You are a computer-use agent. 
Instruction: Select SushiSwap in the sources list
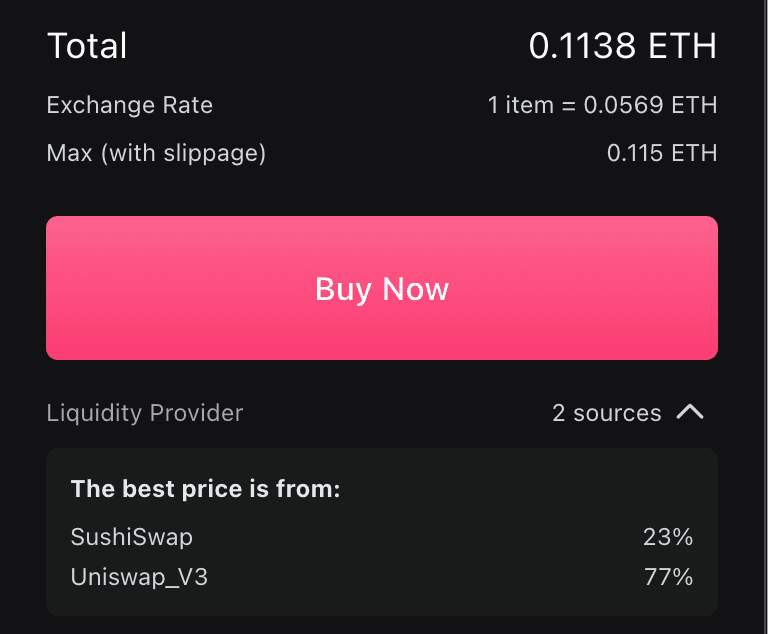tap(132, 537)
